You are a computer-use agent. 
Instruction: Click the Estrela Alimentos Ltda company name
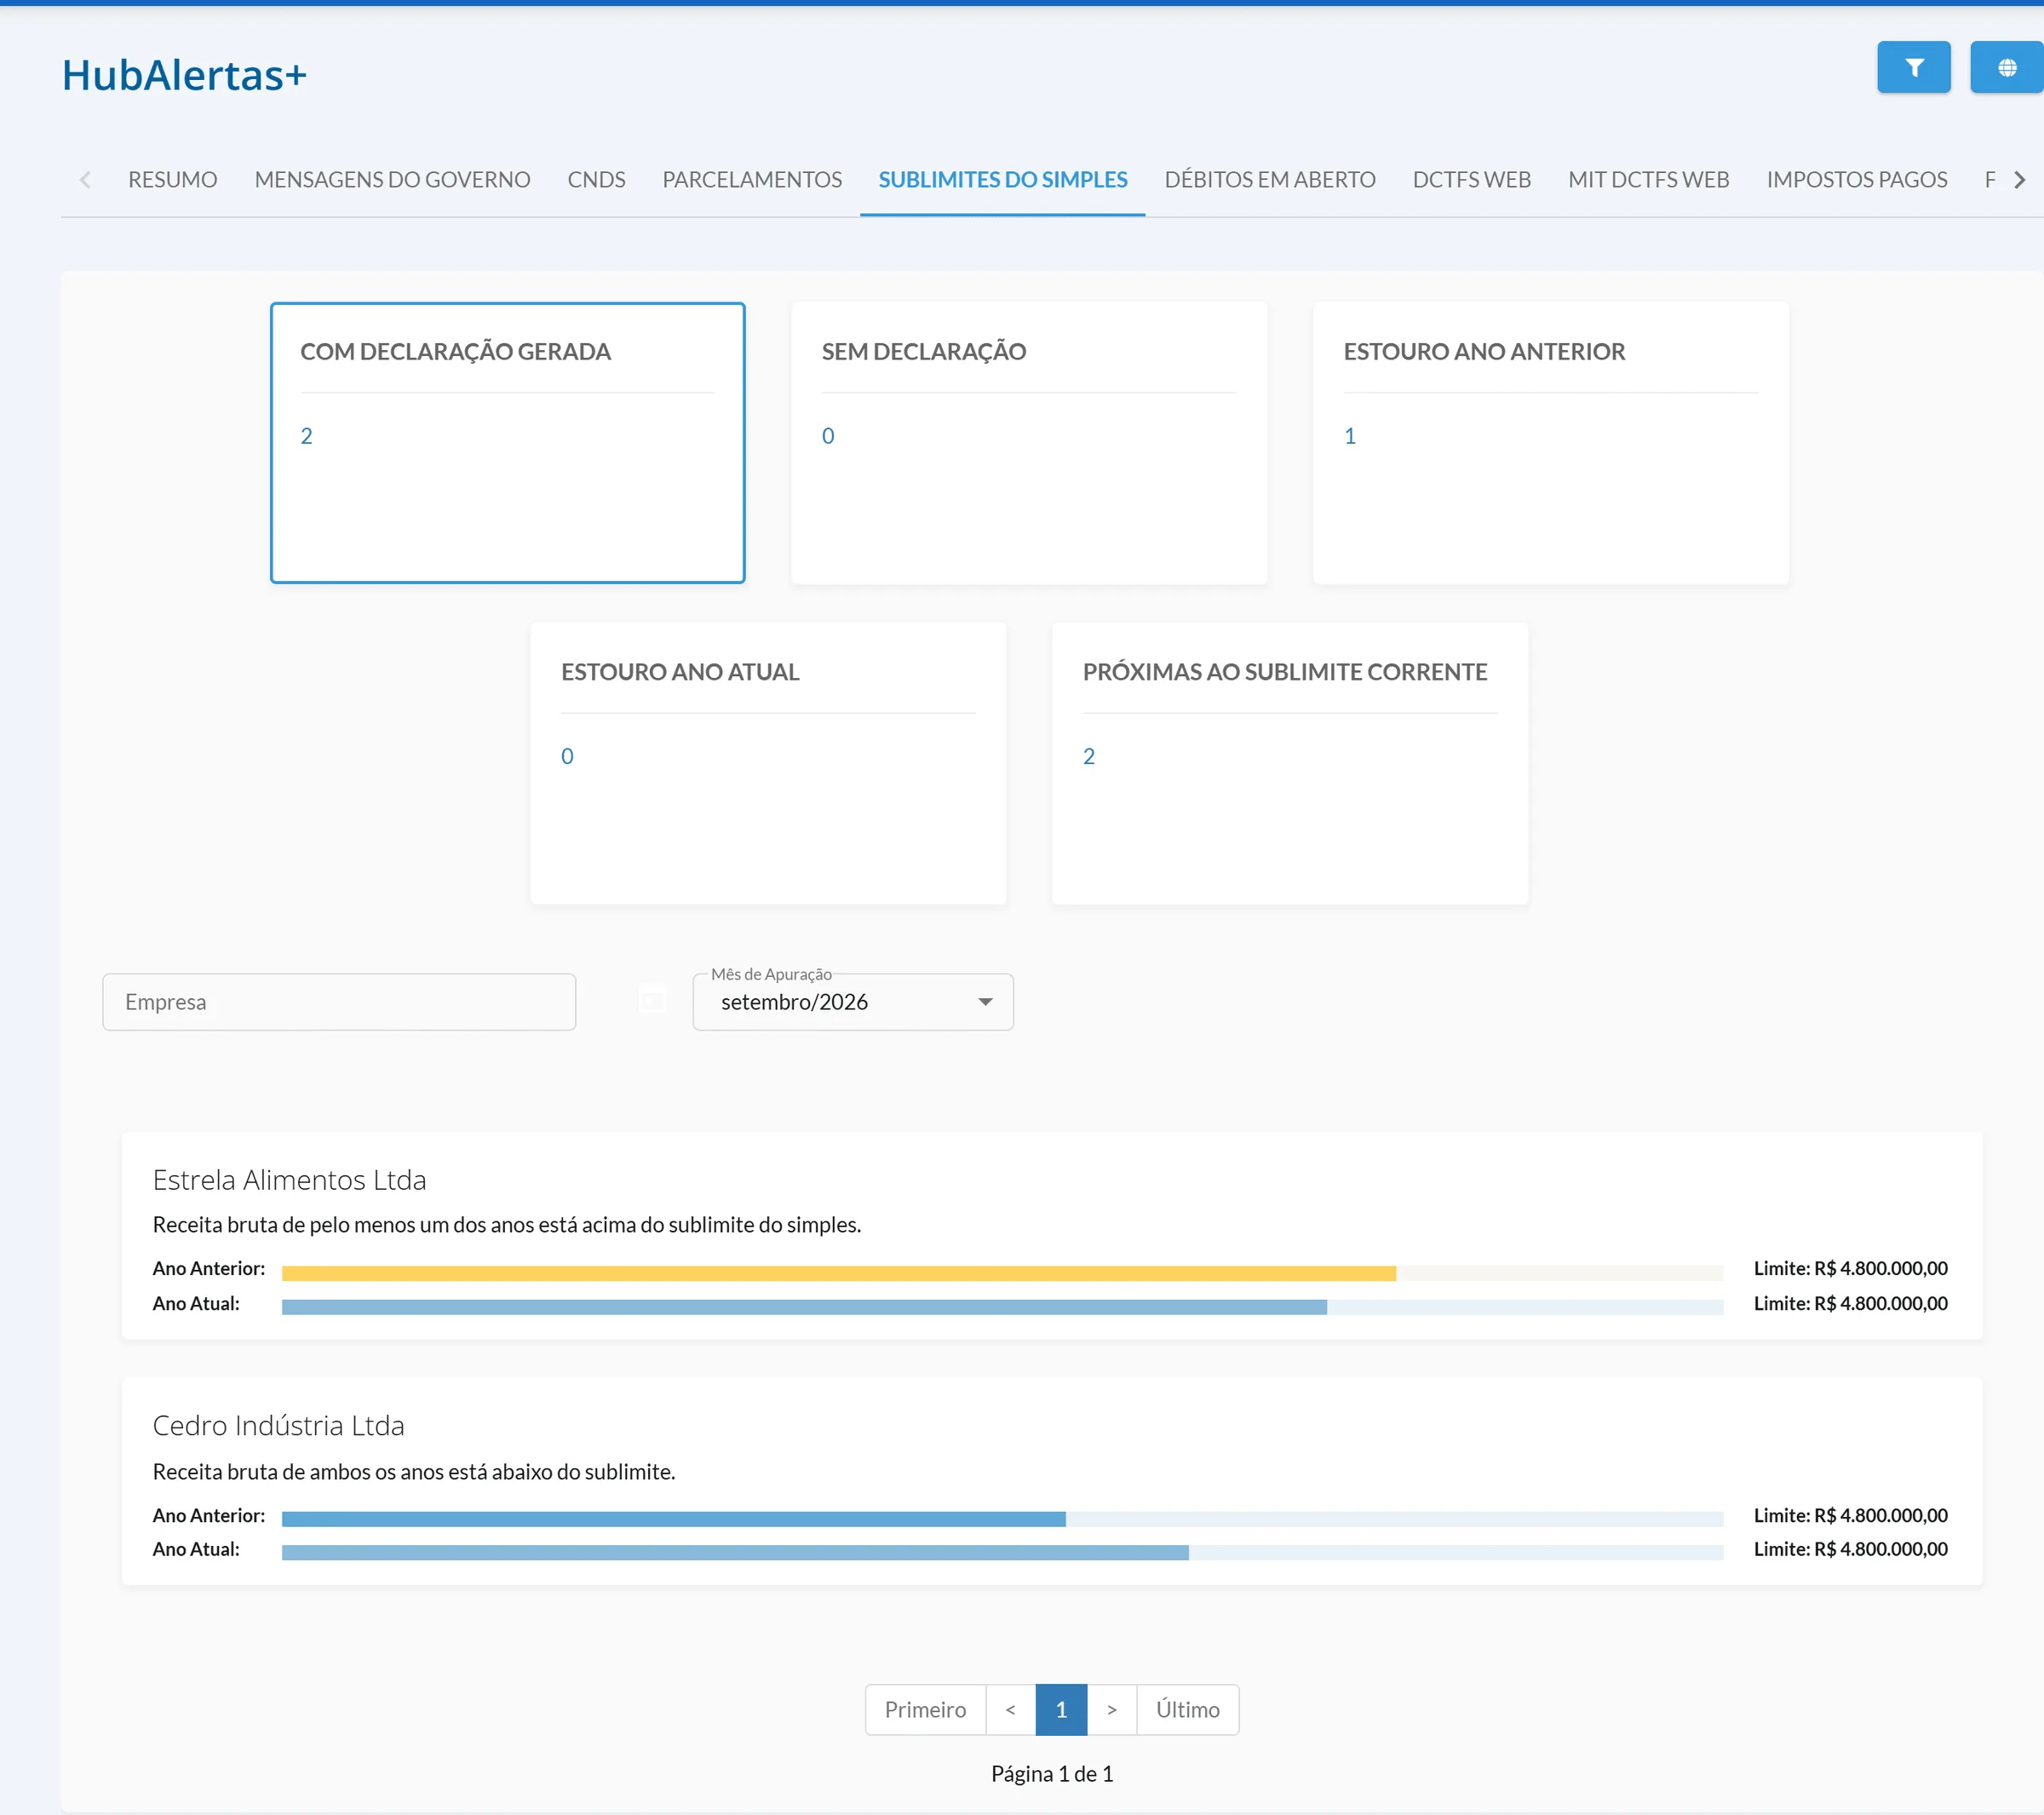tap(289, 1180)
